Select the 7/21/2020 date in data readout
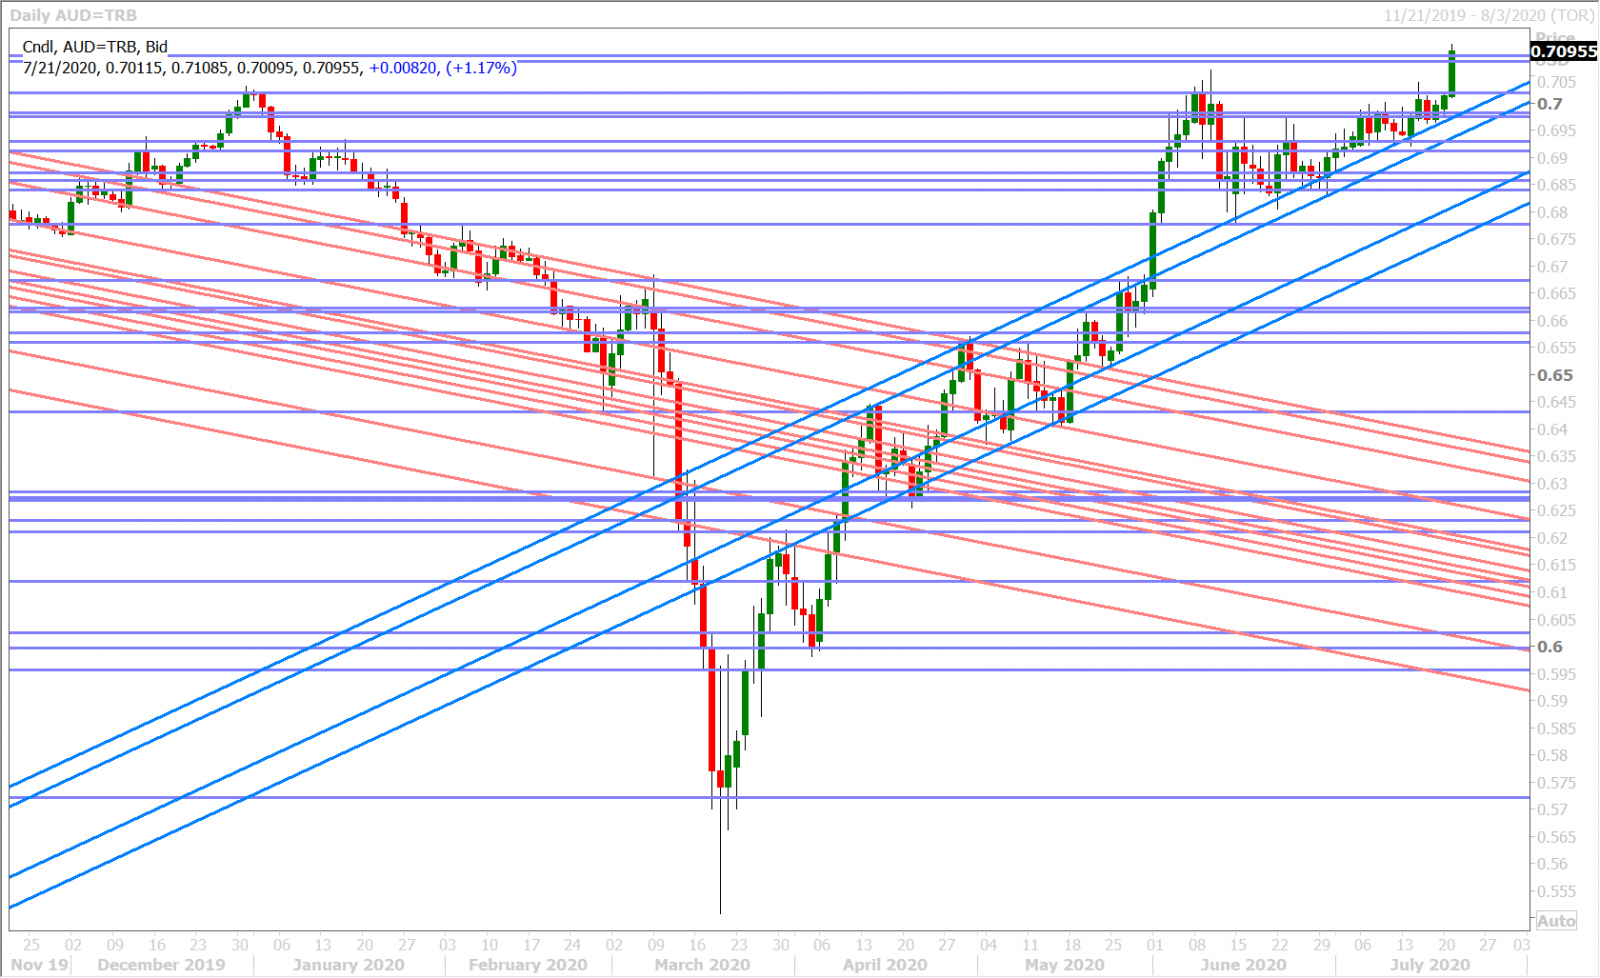The image size is (1600, 978). point(60,68)
